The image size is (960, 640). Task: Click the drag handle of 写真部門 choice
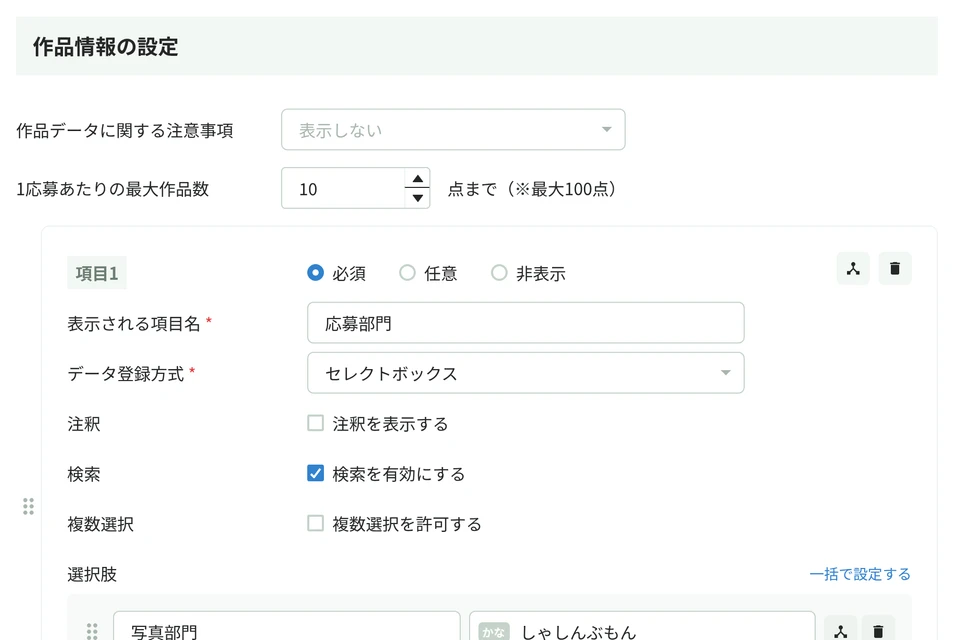[x=92, y=631]
